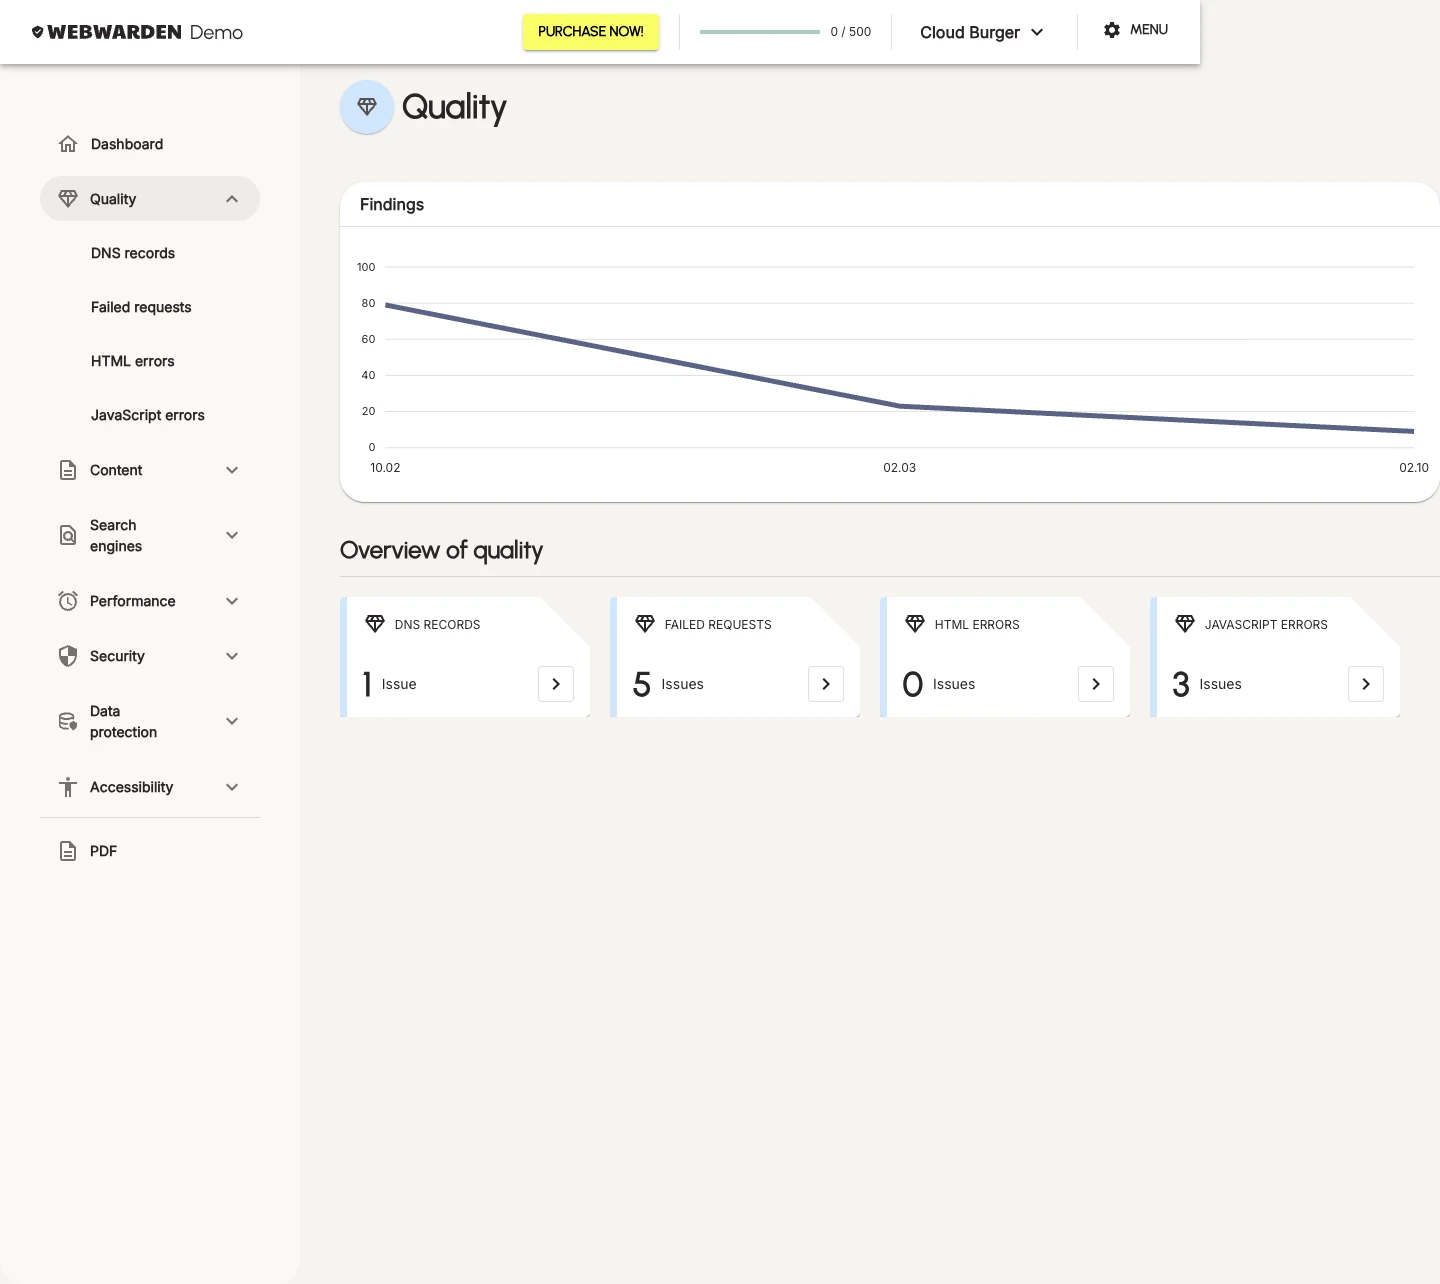Go to JavaScript errors sidebar item
Viewport: 1440px width, 1284px height.
(x=148, y=415)
